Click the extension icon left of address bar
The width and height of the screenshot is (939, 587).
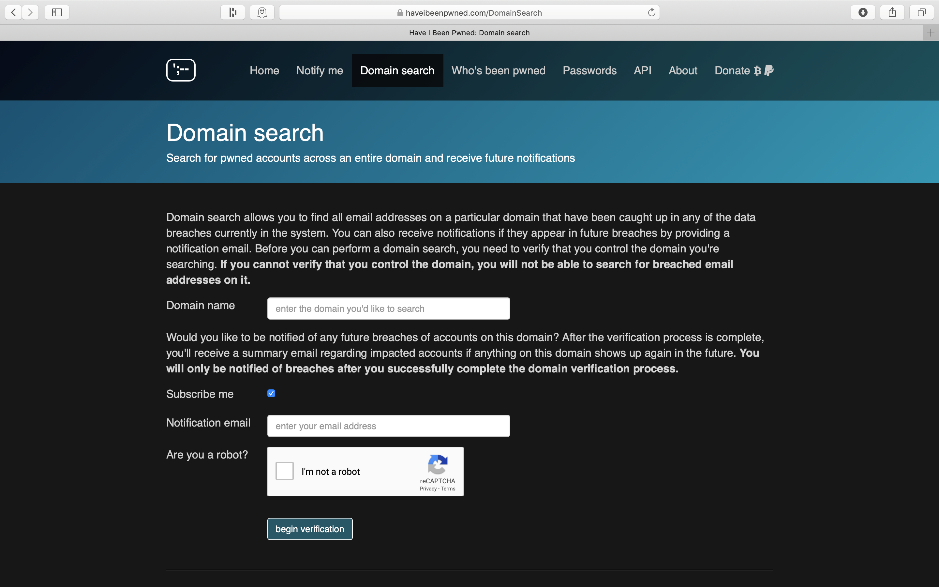(233, 12)
